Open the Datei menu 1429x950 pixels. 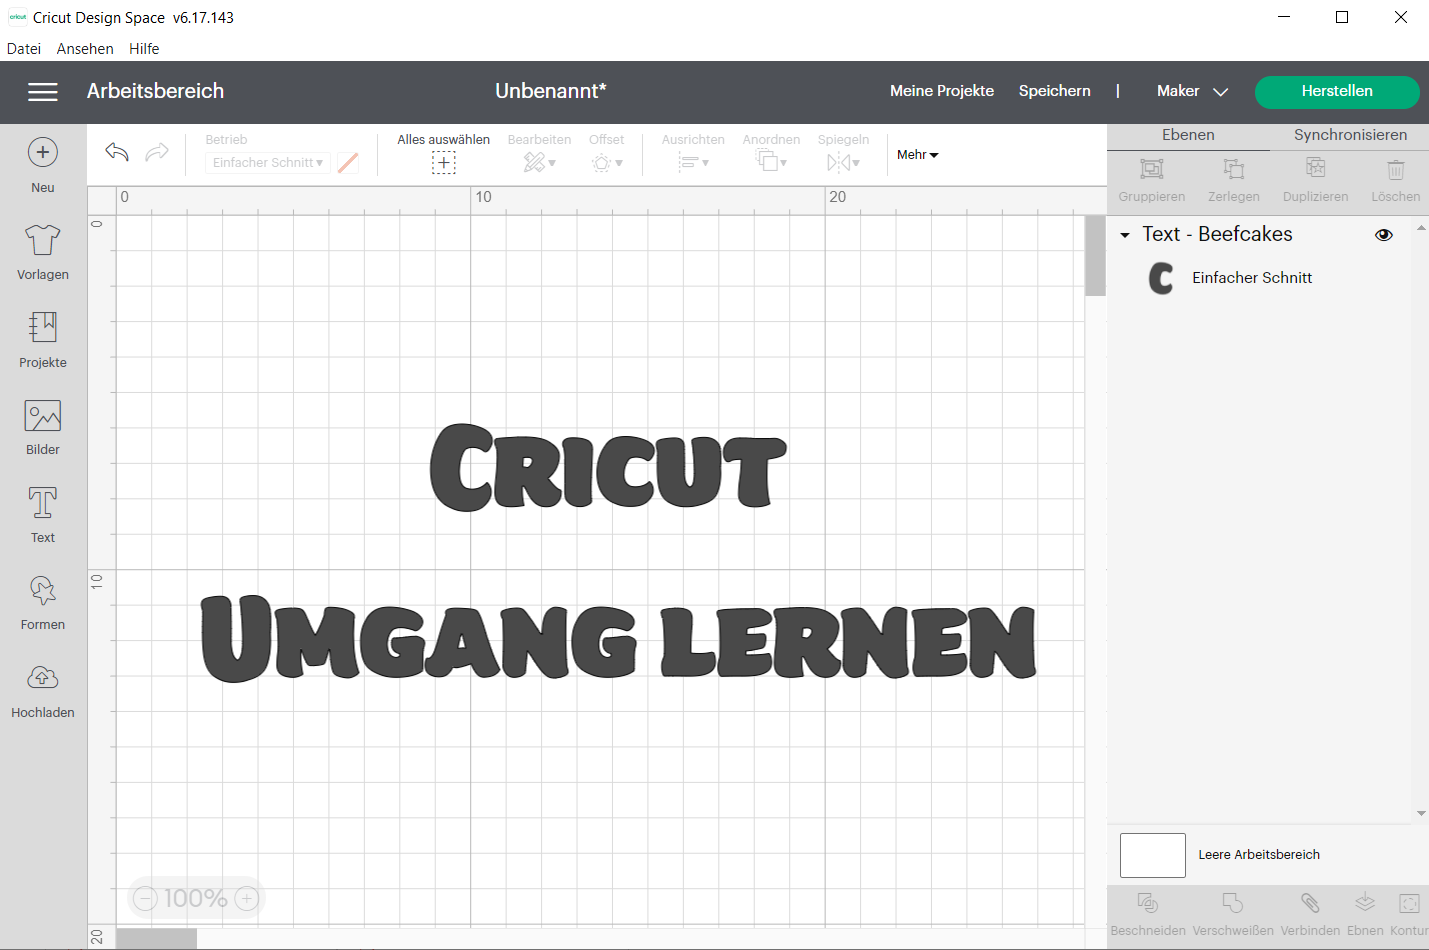tap(24, 48)
